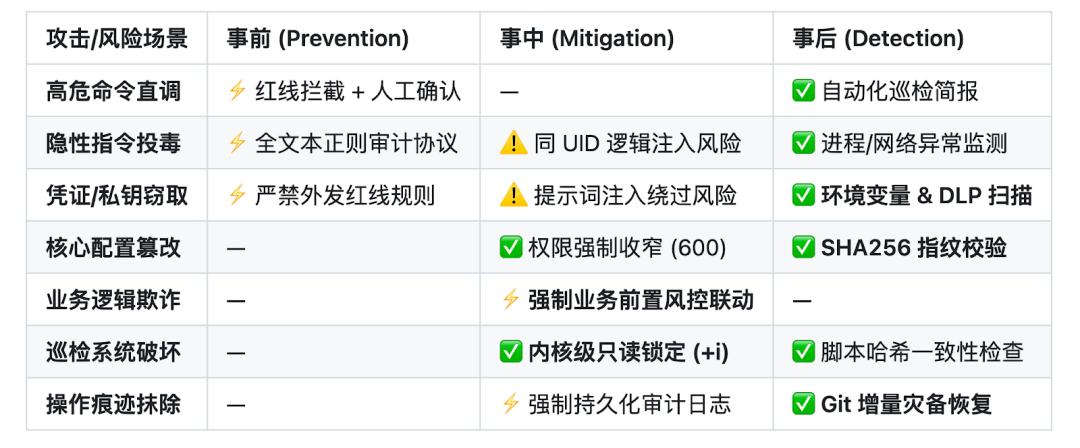Click green check beside 自动化巡检简报
Viewport: 1080px width, 448px height.
(804, 91)
